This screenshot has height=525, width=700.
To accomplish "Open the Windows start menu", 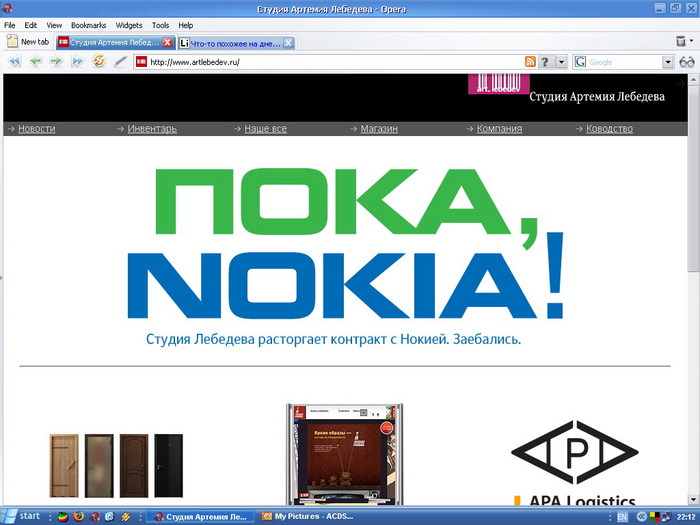I will click(22, 516).
